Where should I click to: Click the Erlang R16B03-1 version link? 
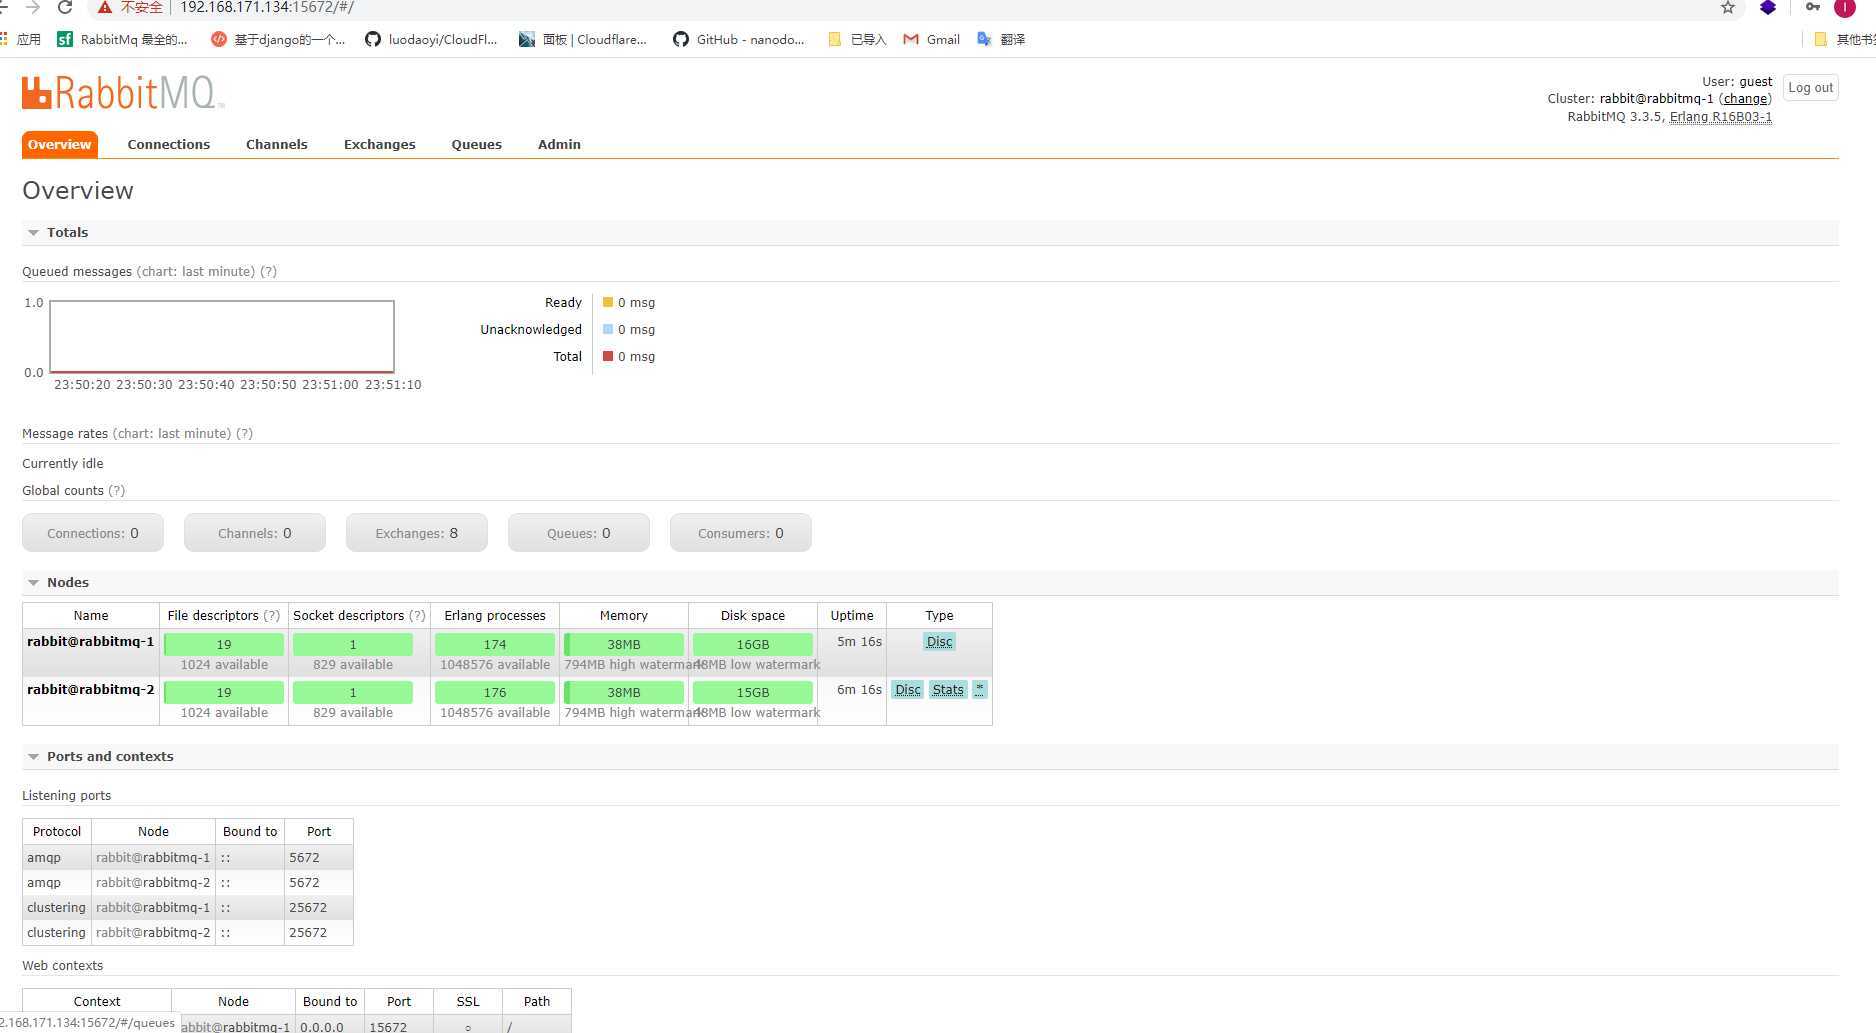[1721, 117]
